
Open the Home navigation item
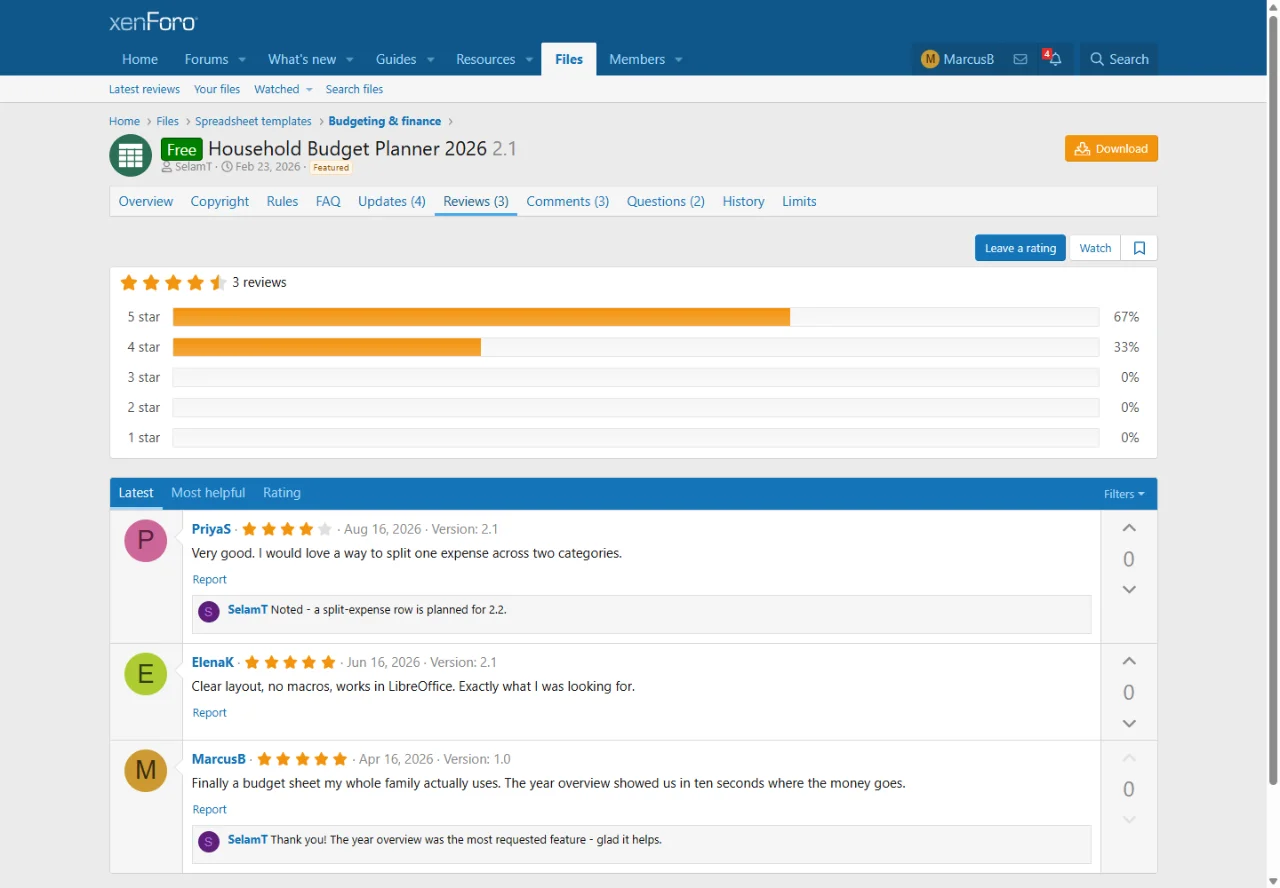coord(140,59)
